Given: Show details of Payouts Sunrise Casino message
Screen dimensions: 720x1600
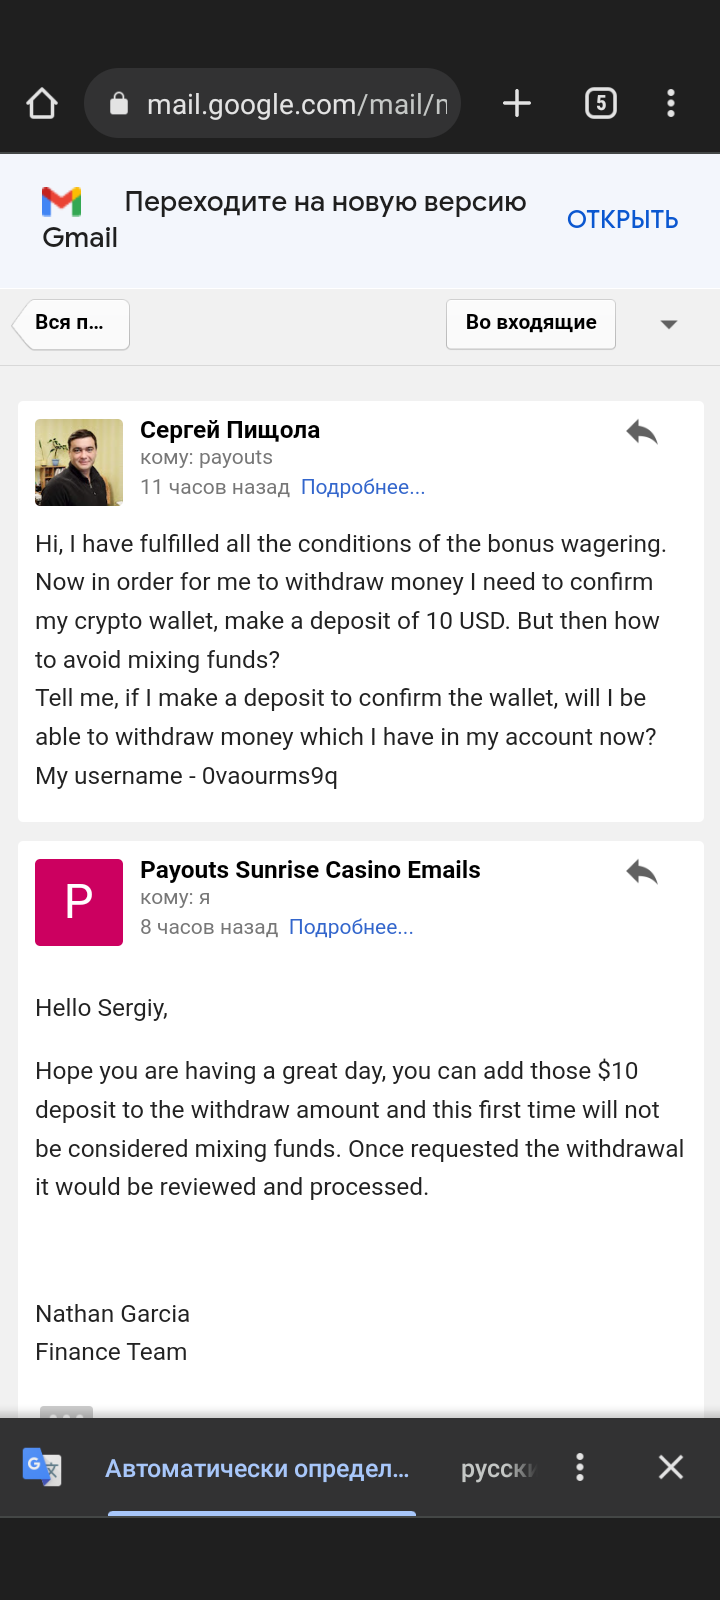Looking at the screenshot, I should tap(350, 927).
